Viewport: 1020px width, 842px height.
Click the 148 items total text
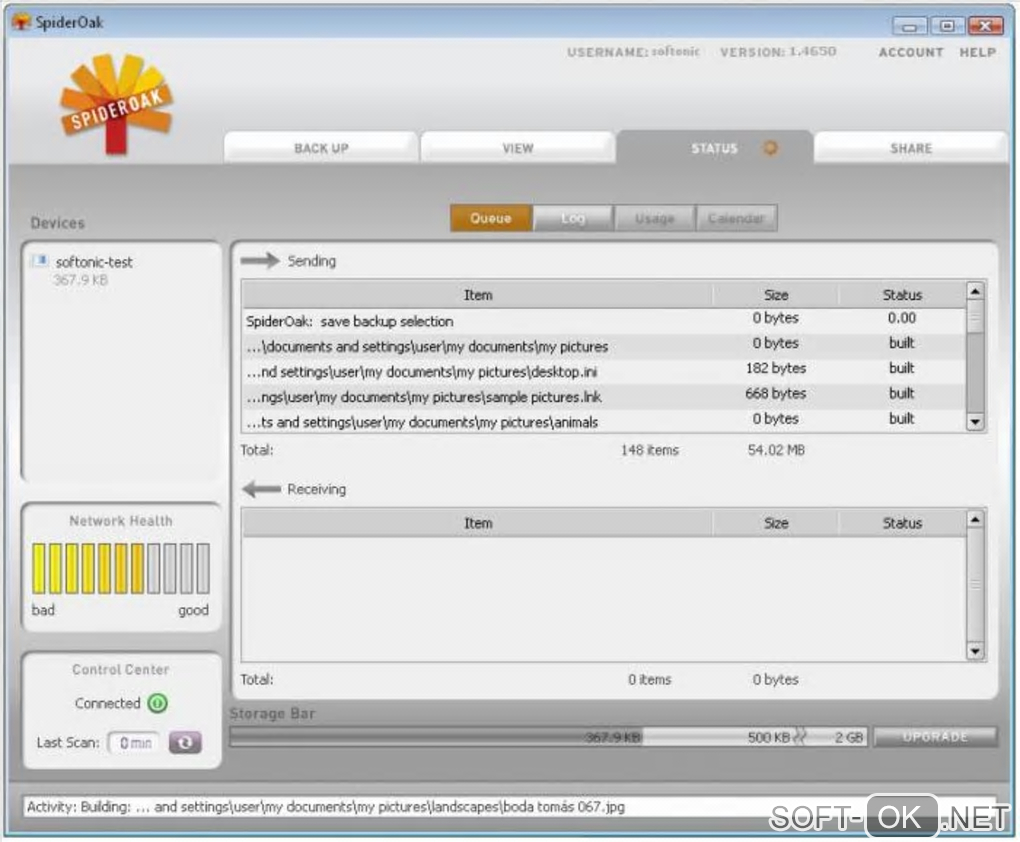point(649,450)
